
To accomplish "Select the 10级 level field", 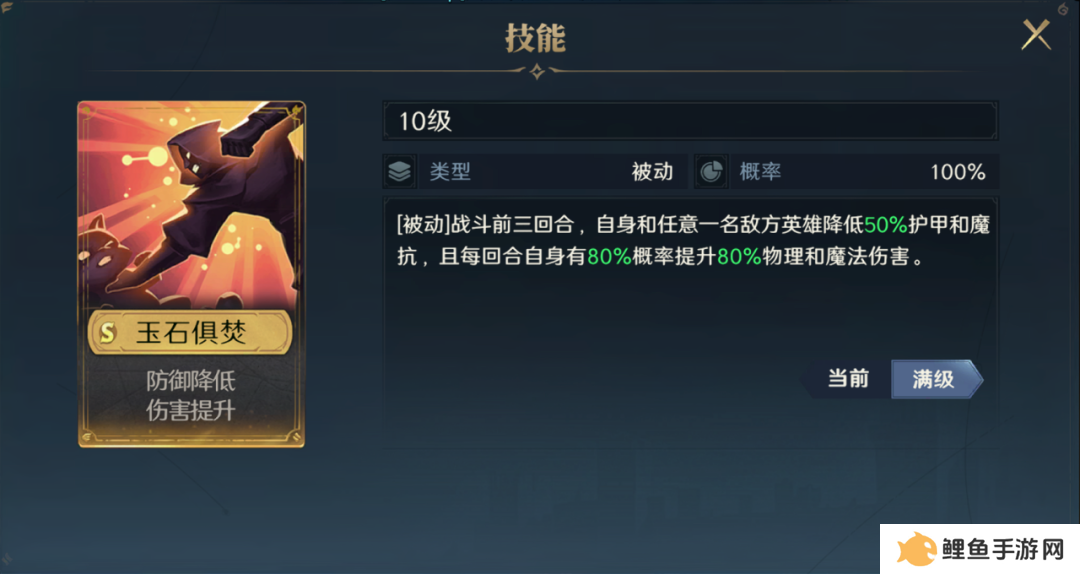I will [x=690, y=121].
